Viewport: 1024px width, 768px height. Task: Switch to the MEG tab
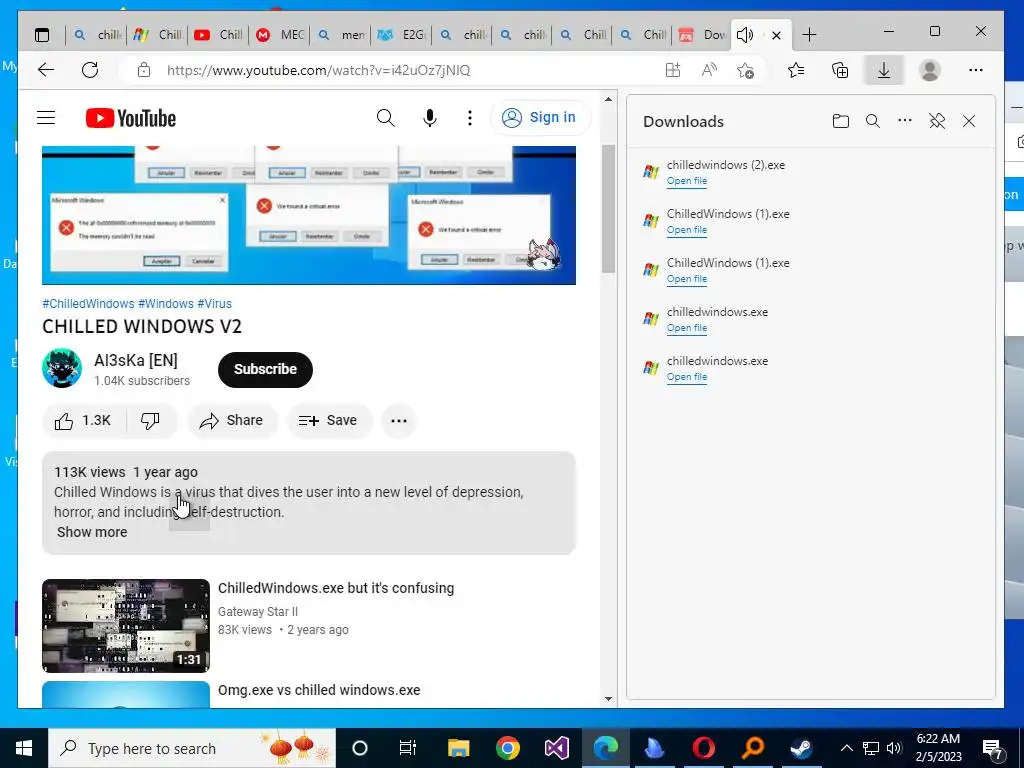(x=281, y=35)
